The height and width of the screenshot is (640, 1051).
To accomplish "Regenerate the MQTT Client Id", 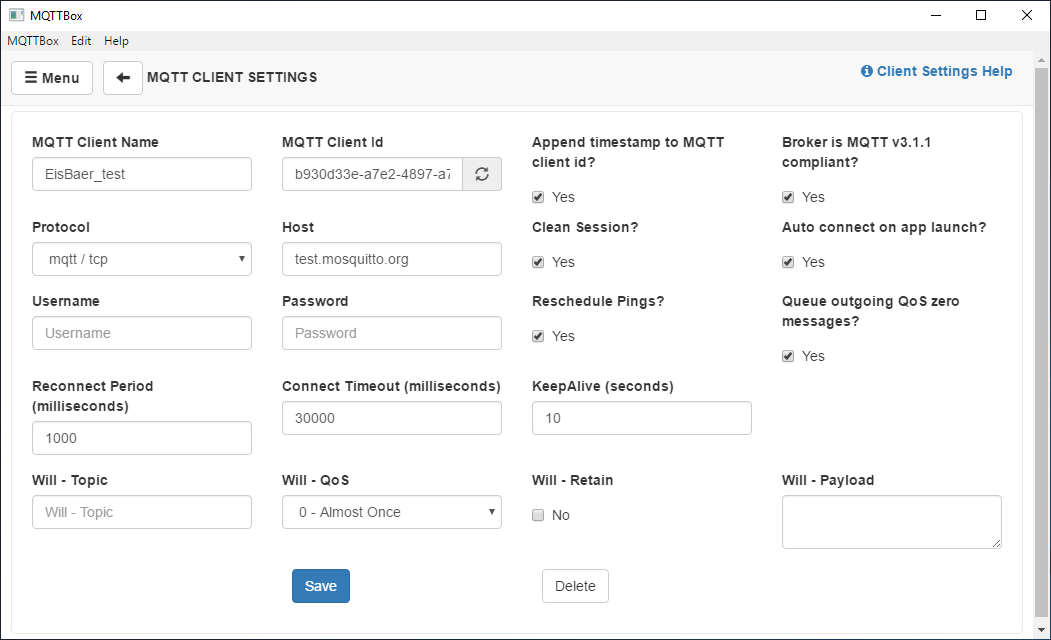I will point(482,174).
